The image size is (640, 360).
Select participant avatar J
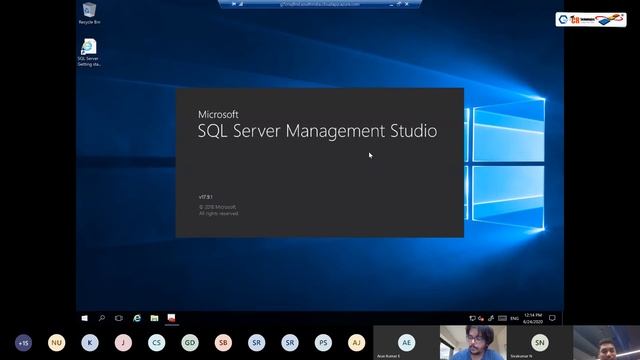123,343
